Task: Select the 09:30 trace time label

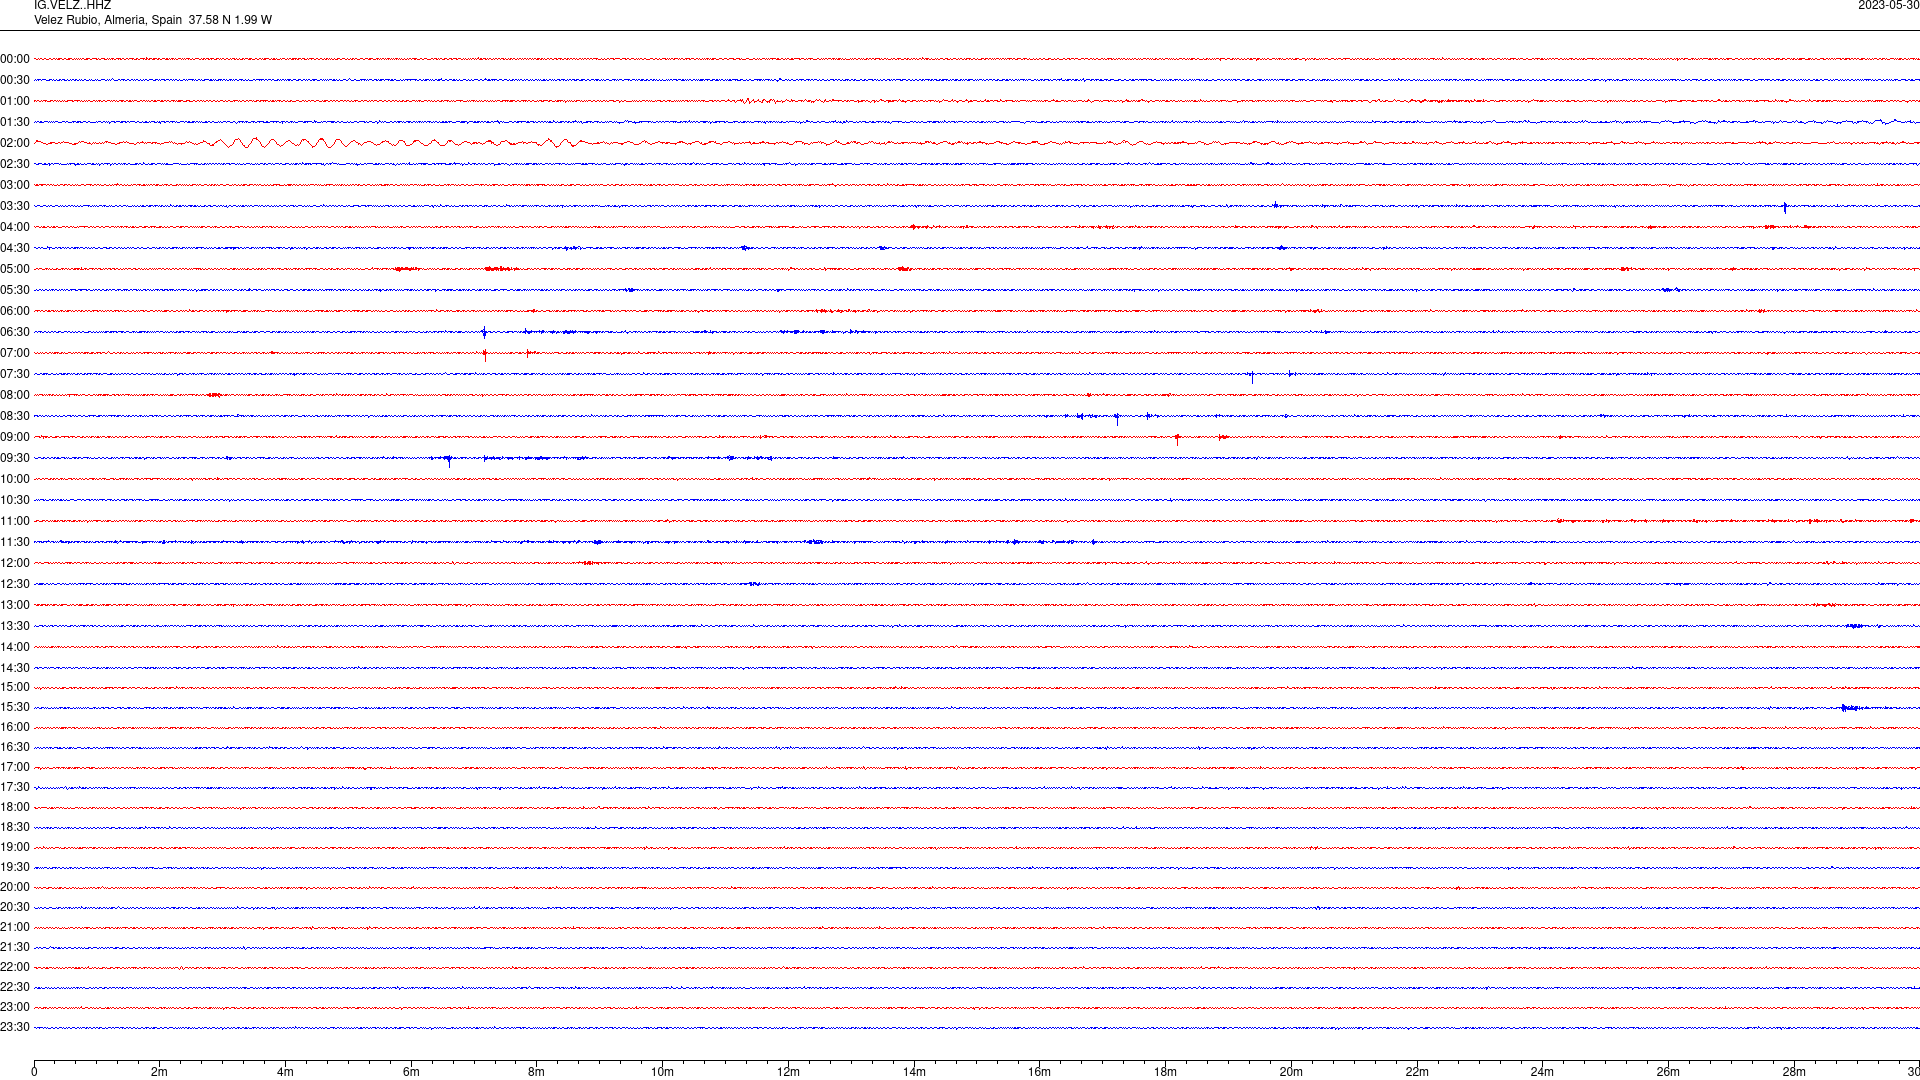Action: [x=15, y=458]
